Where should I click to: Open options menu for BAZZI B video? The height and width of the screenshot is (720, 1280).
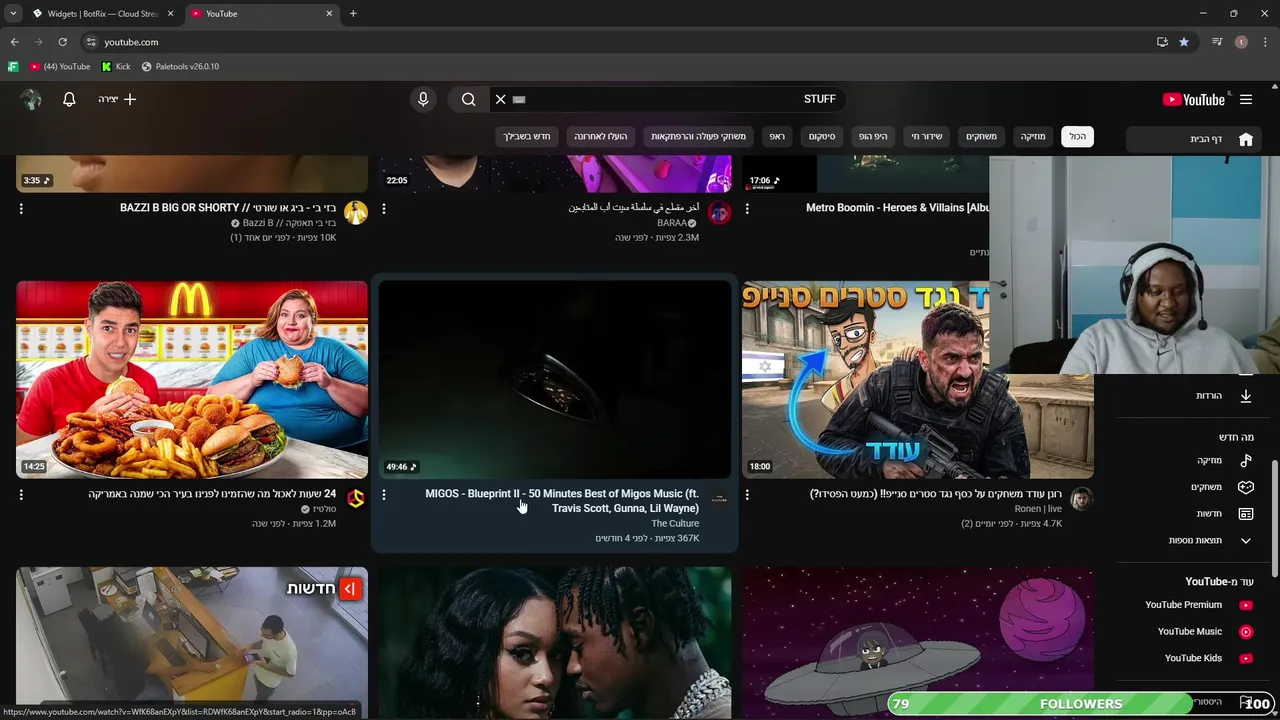21,209
